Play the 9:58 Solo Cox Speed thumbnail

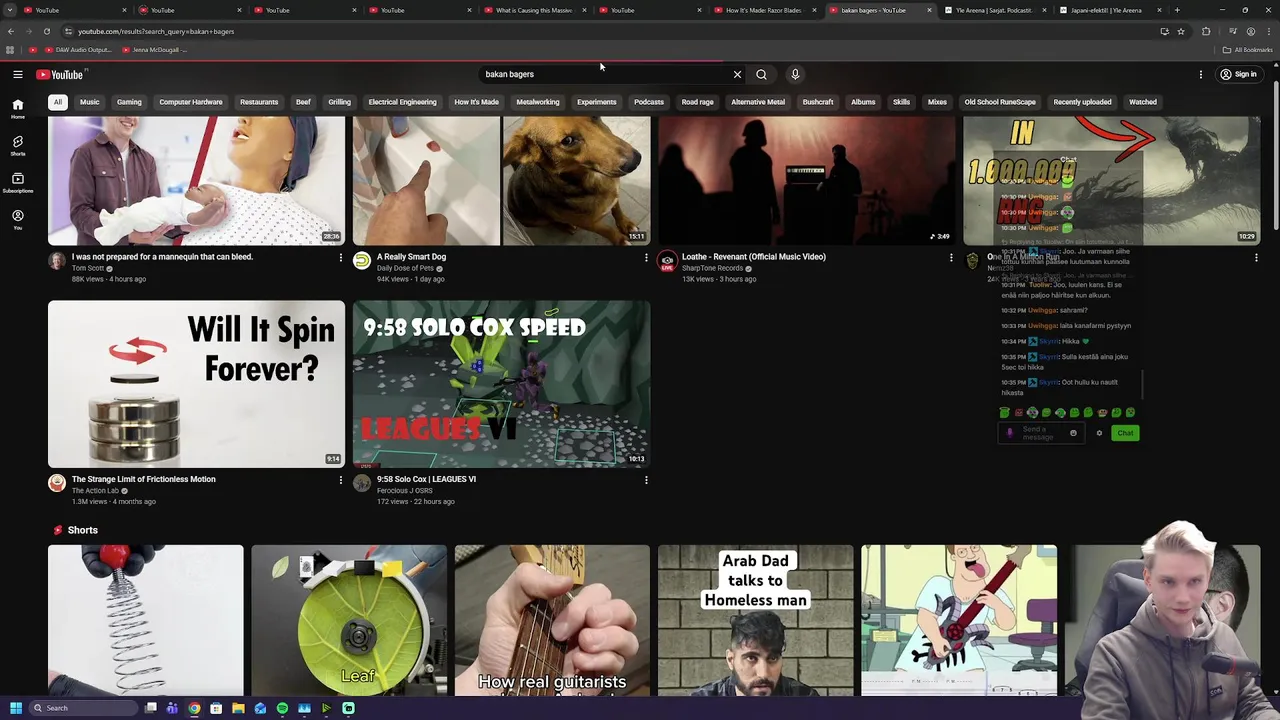[501, 384]
